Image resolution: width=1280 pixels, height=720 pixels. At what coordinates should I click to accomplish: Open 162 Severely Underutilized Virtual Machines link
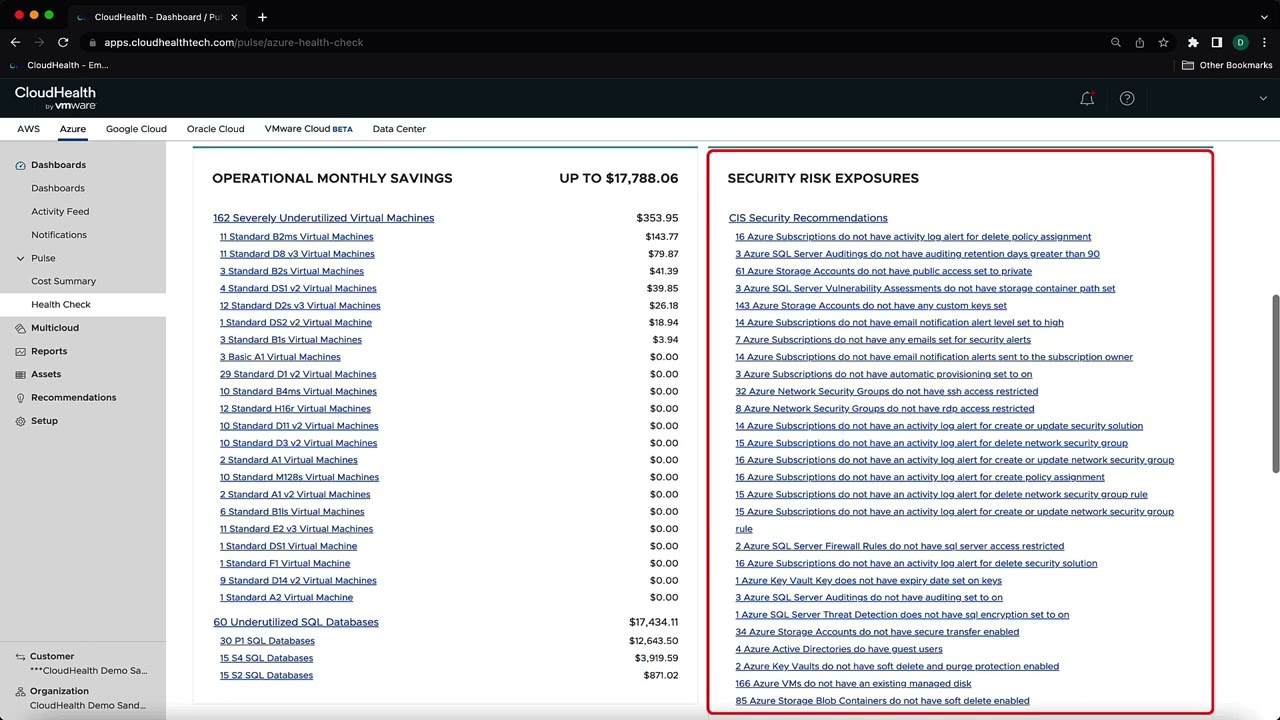pos(323,218)
